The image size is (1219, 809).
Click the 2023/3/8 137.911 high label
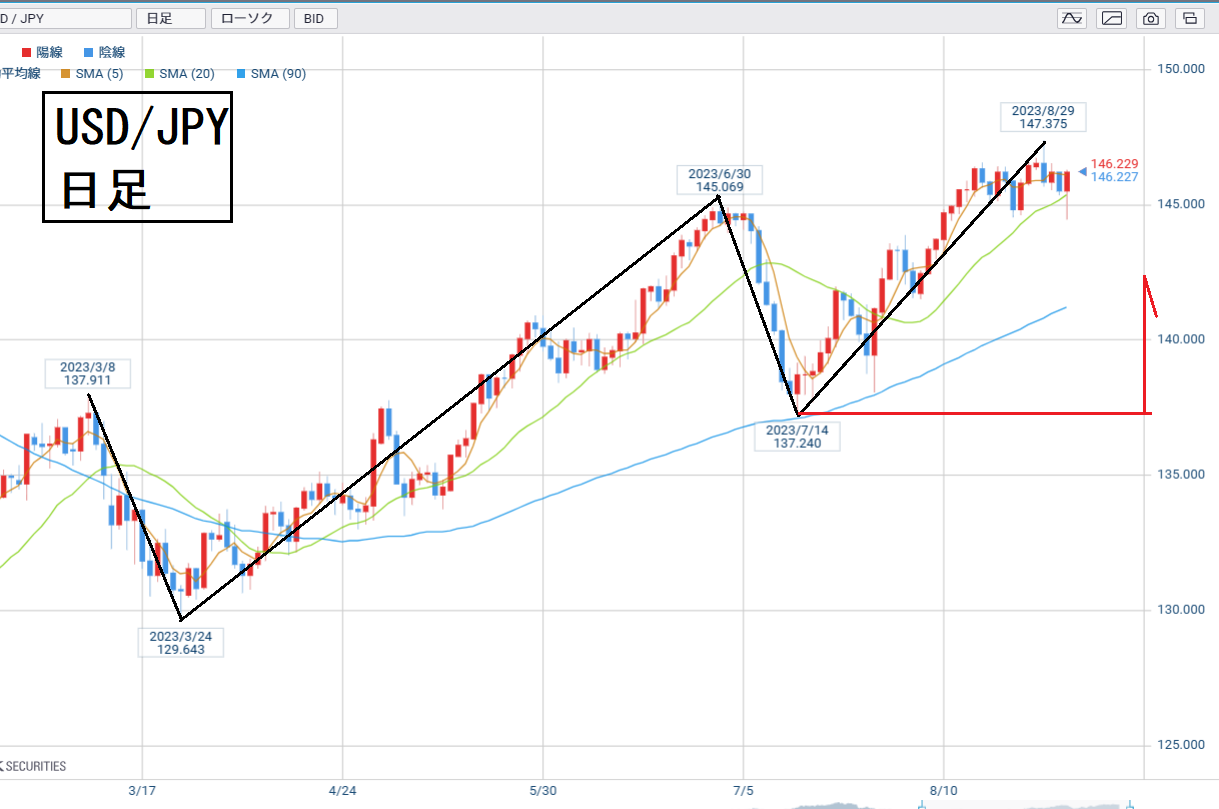pos(87,373)
